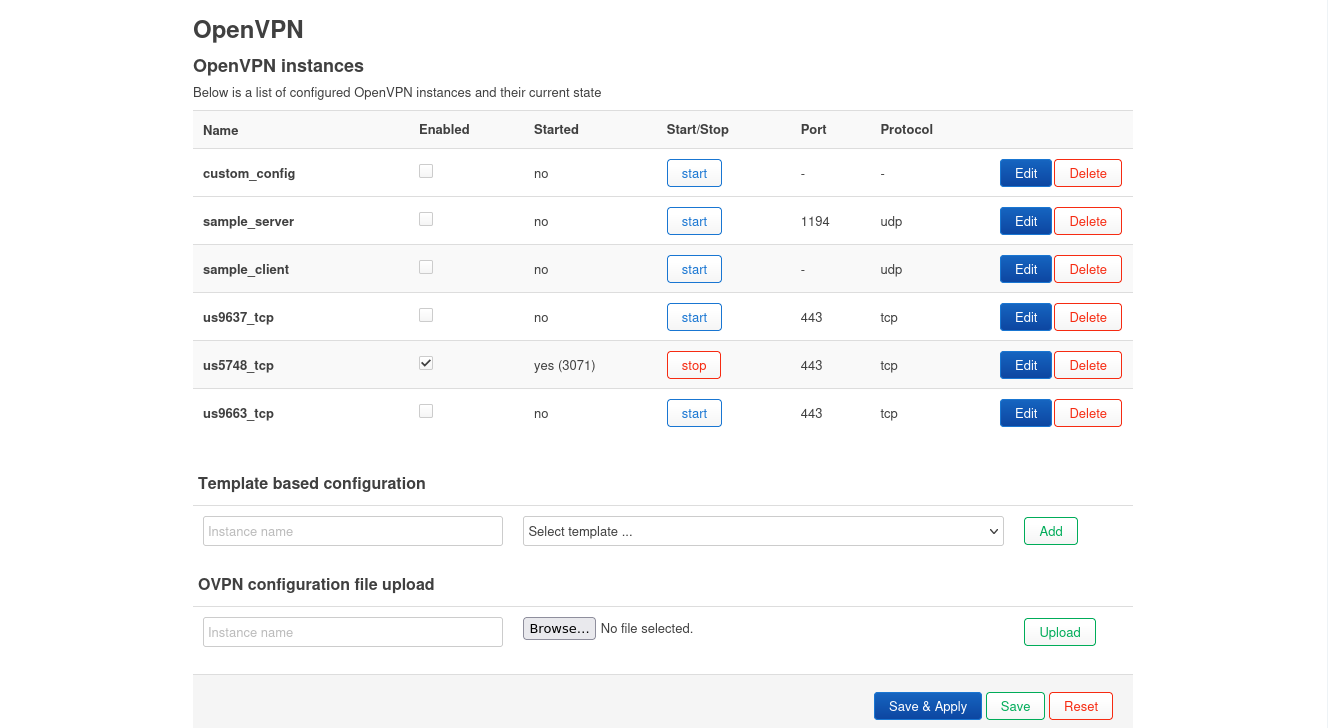The image size is (1328, 728).
Task: Click the us9663_tcp name cell
Action: 238,413
